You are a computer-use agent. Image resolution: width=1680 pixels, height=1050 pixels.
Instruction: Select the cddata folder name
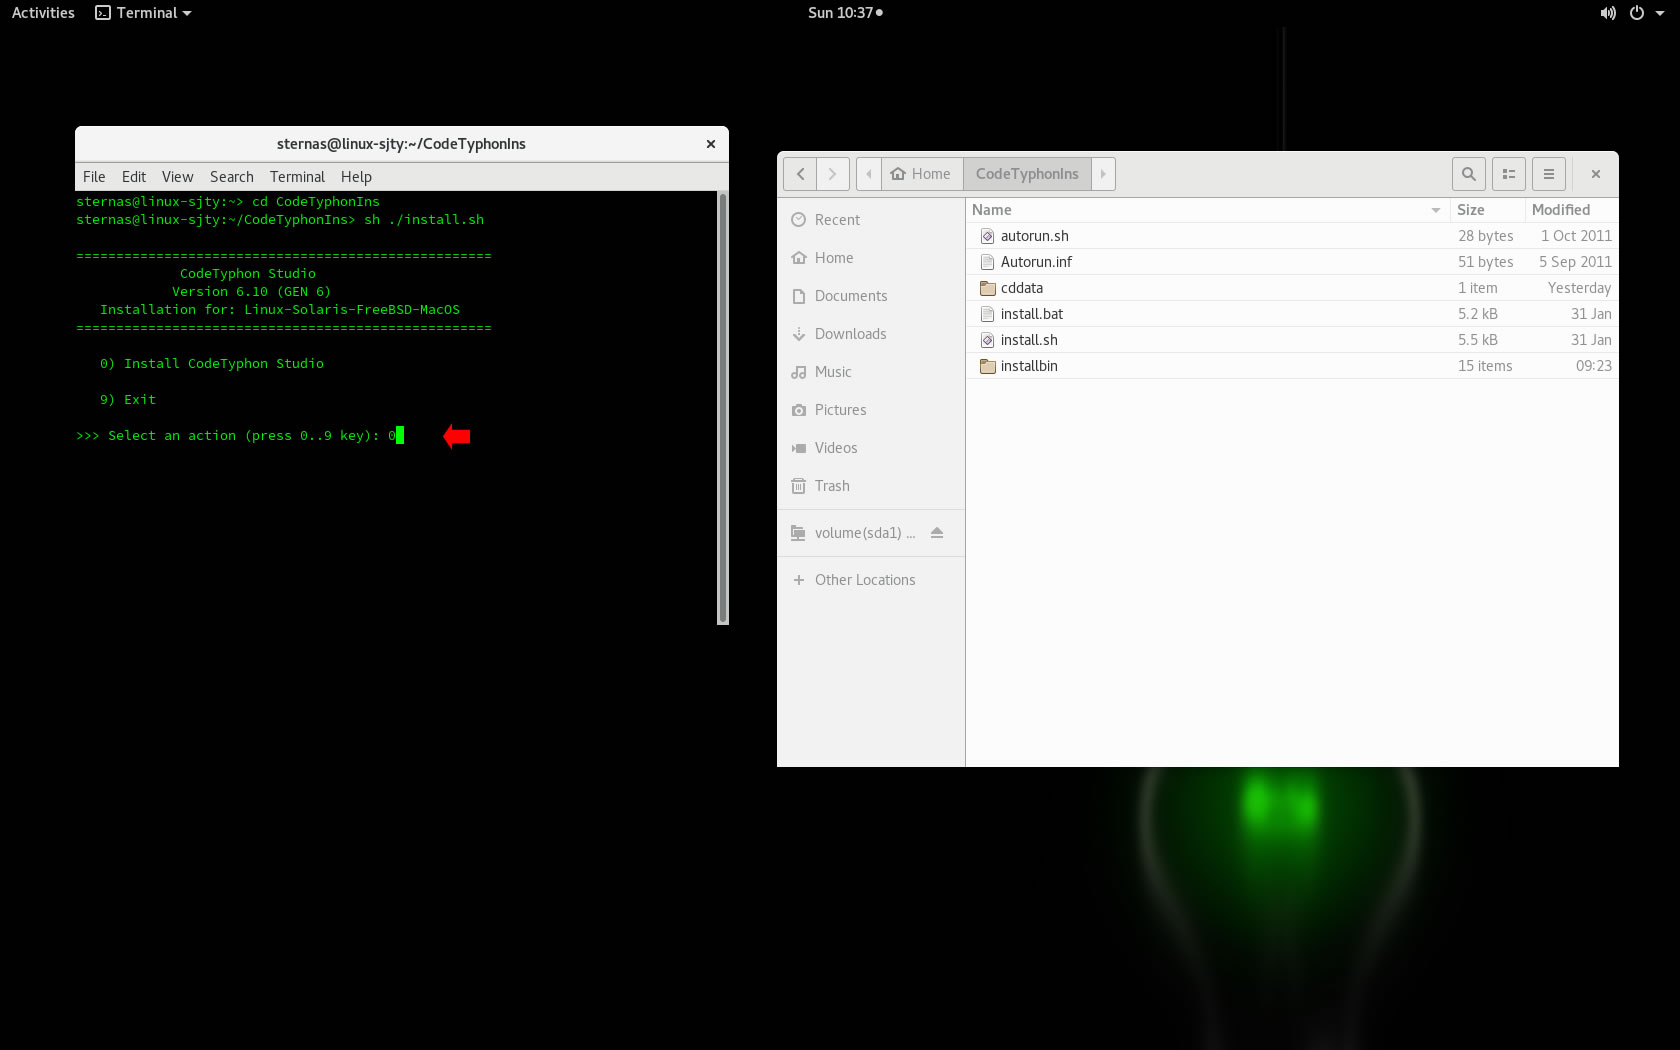tap(1022, 288)
